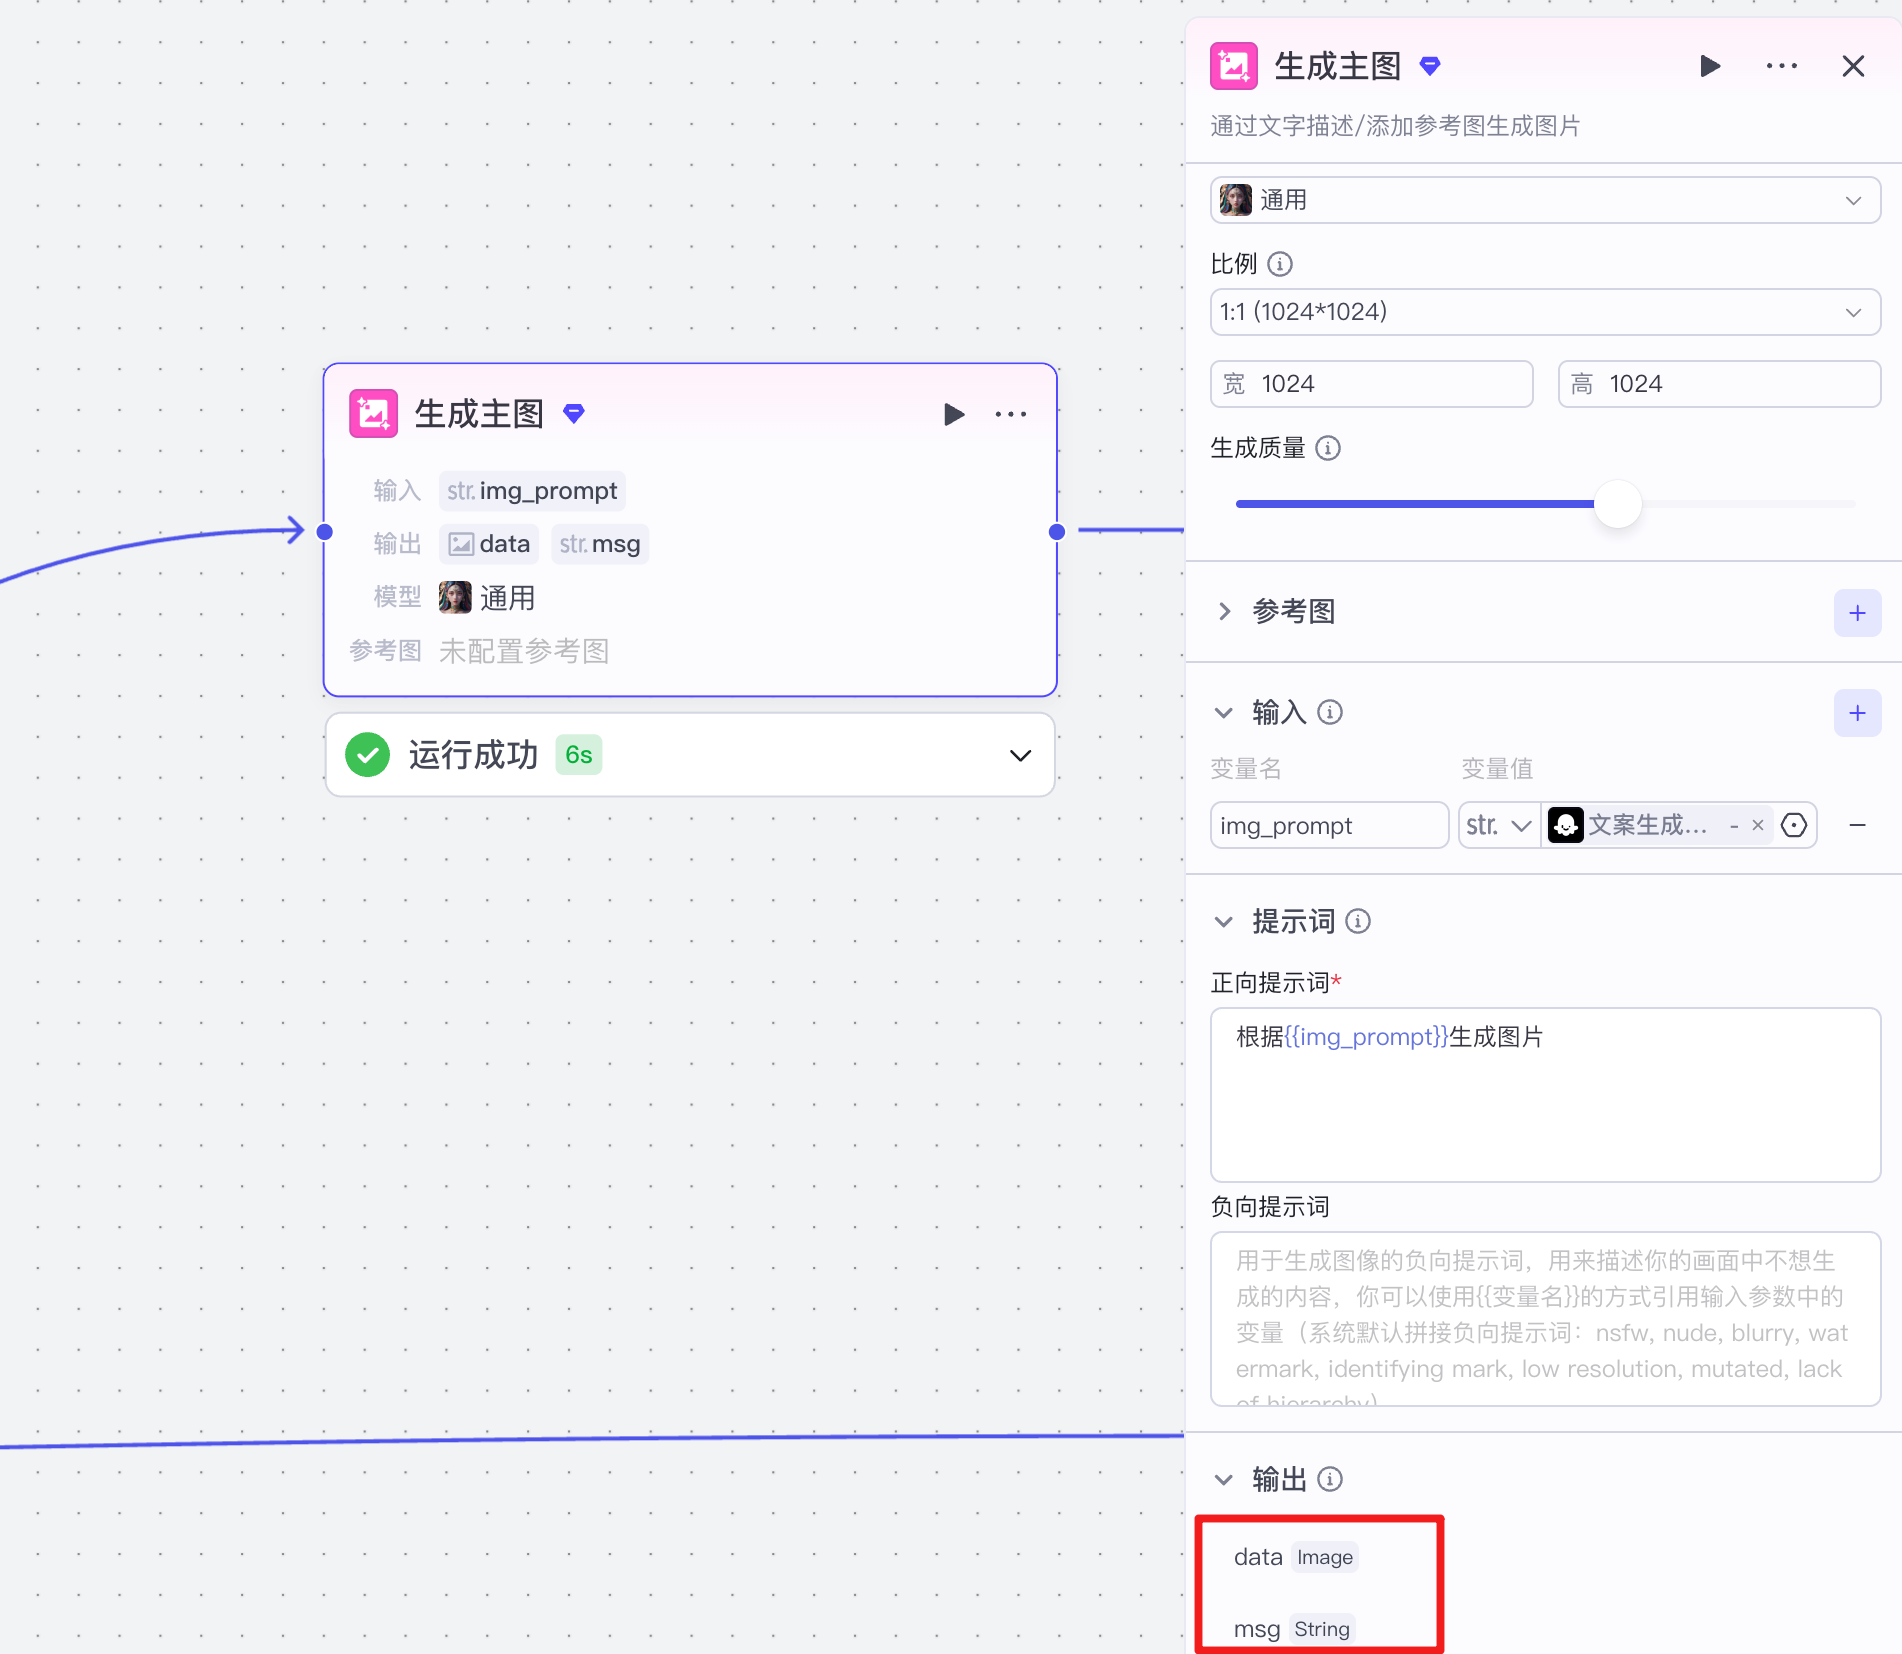The height and width of the screenshot is (1654, 1902).
Task: Click the 高 height input field
Action: 1719,384
